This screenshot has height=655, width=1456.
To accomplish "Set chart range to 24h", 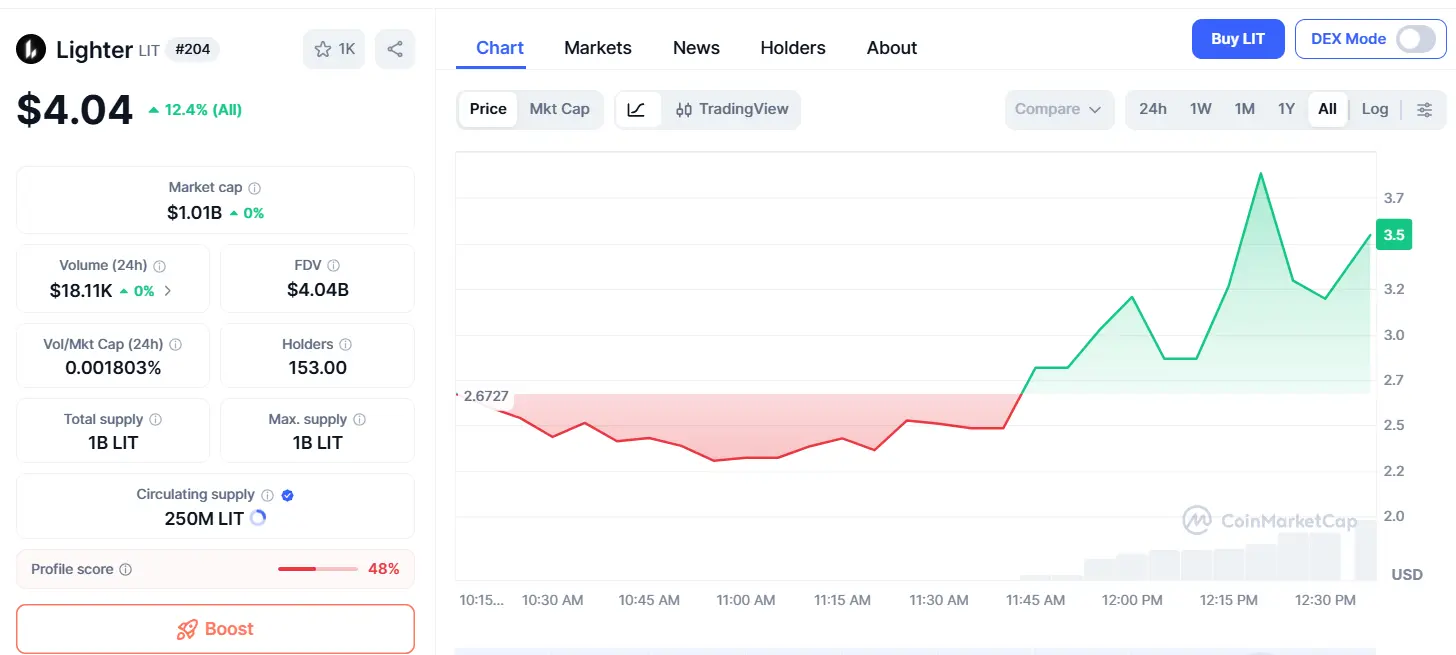I will point(1153,109).
